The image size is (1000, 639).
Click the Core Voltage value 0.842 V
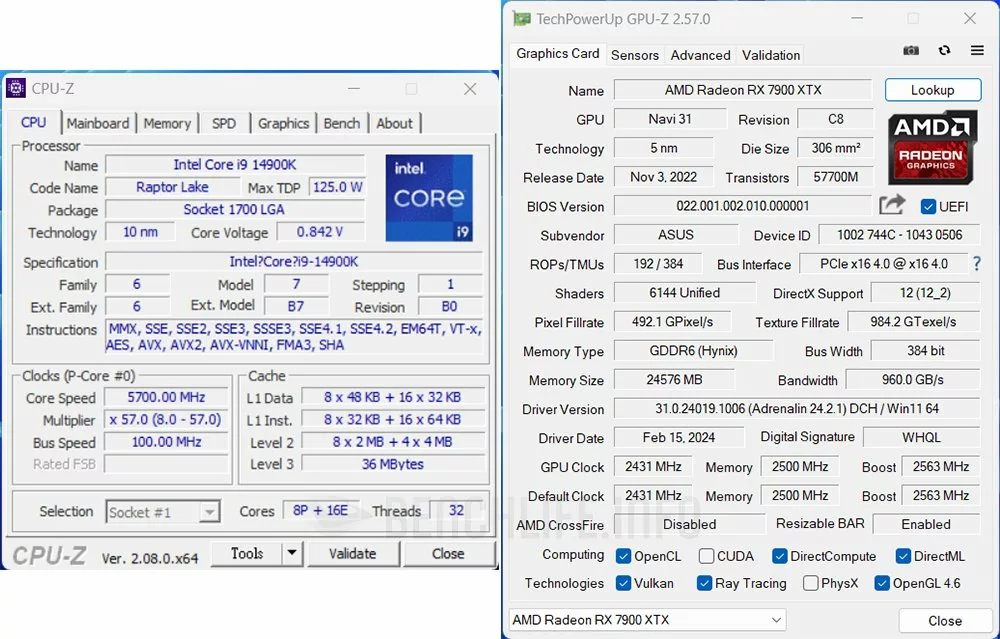click(x=320, y=231)
